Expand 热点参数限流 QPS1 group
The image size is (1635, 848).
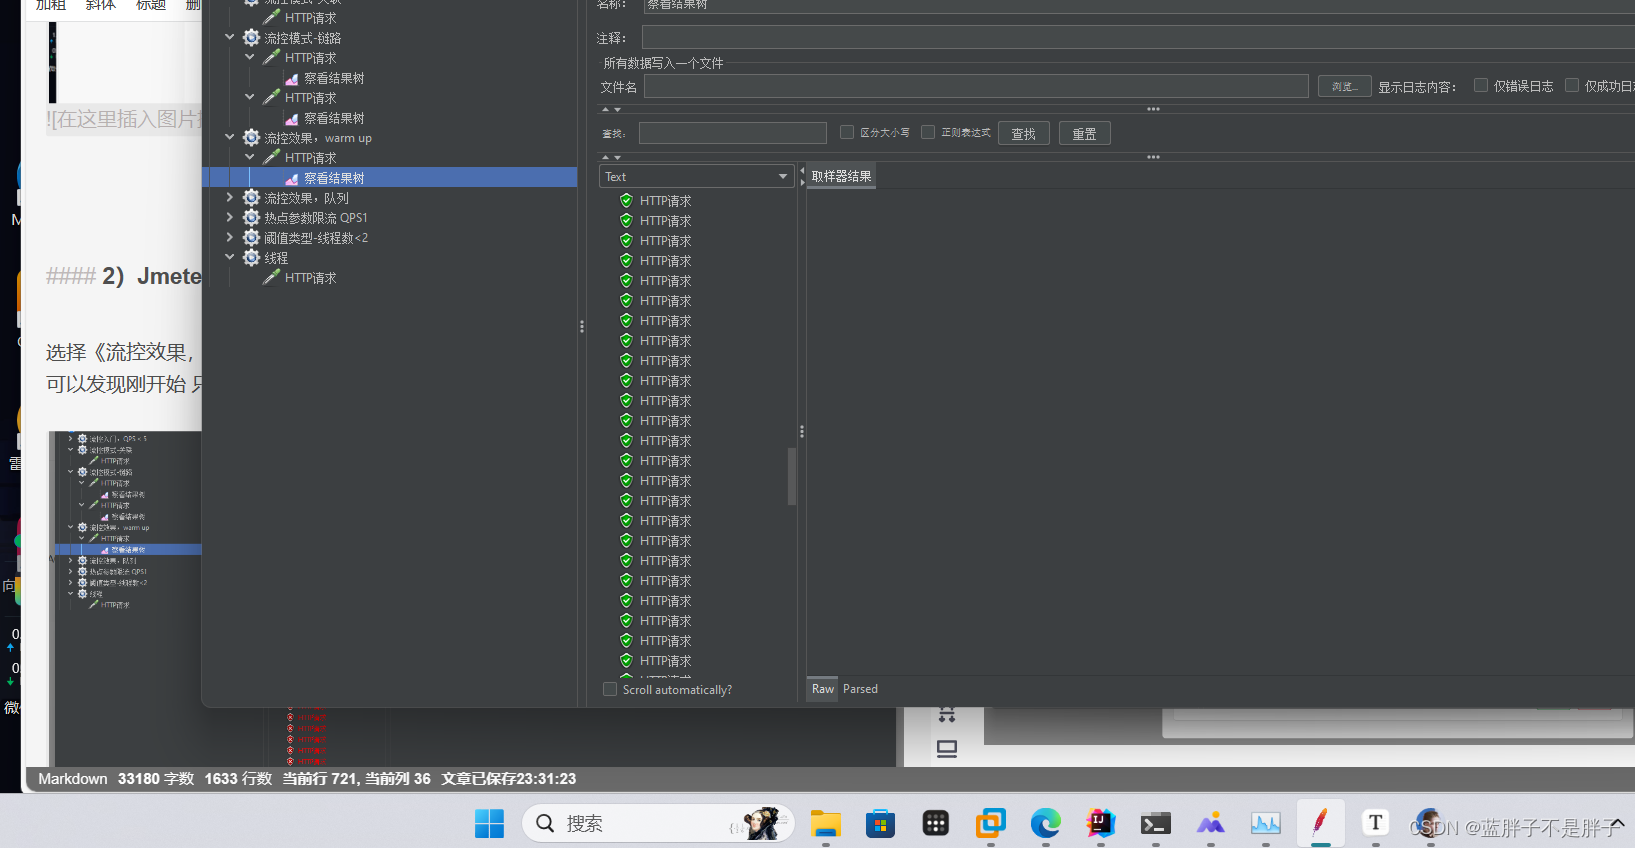[230, 218]
